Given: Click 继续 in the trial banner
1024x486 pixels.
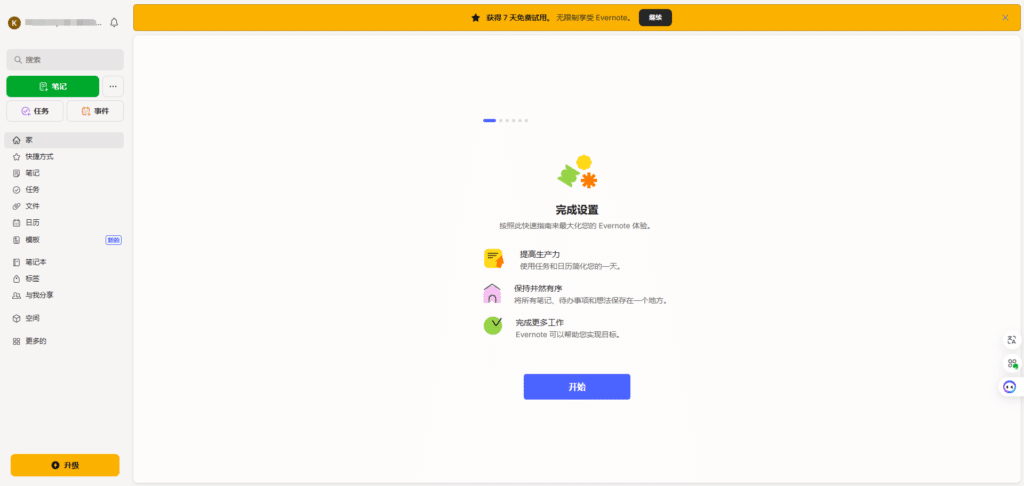Looking at the screenshot, I should pos(655,17).
